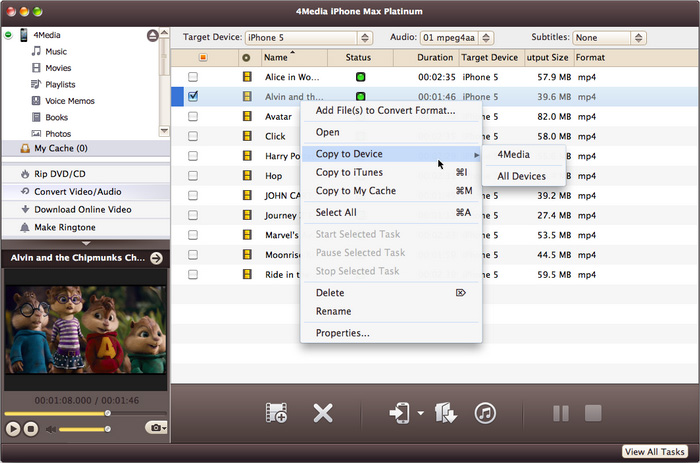The width and height of the screenshot is (700, 463).
Task: Click the eject icon beside 4Media device
Action: pyautogui.click(x=153, y=35)
